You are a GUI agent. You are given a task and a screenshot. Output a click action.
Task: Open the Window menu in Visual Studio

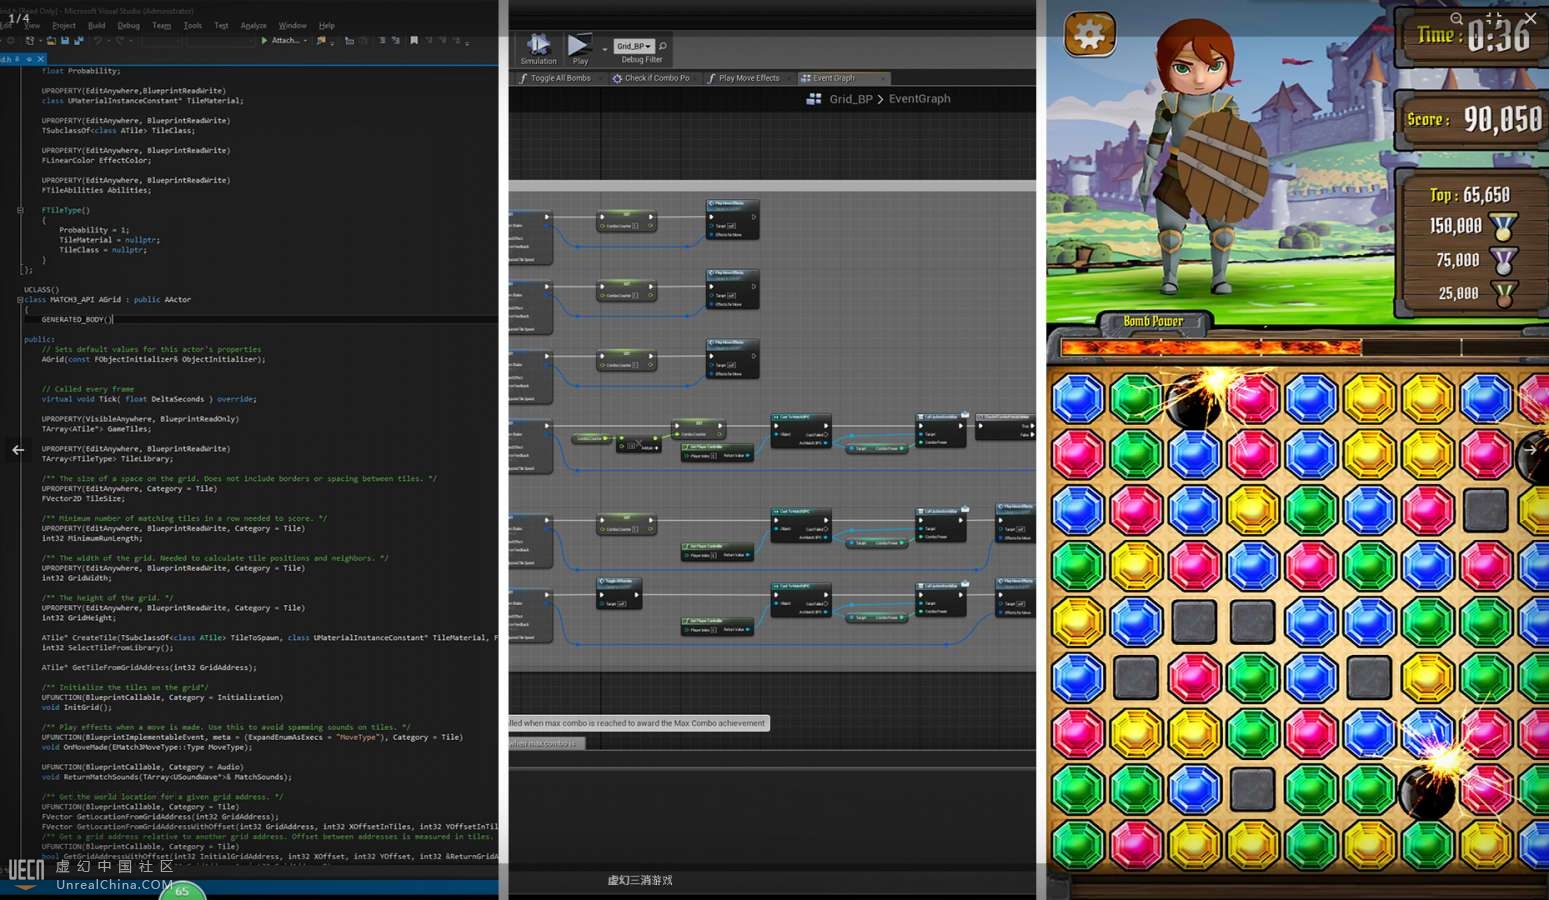pyautogui.click(x=293, y=25)
